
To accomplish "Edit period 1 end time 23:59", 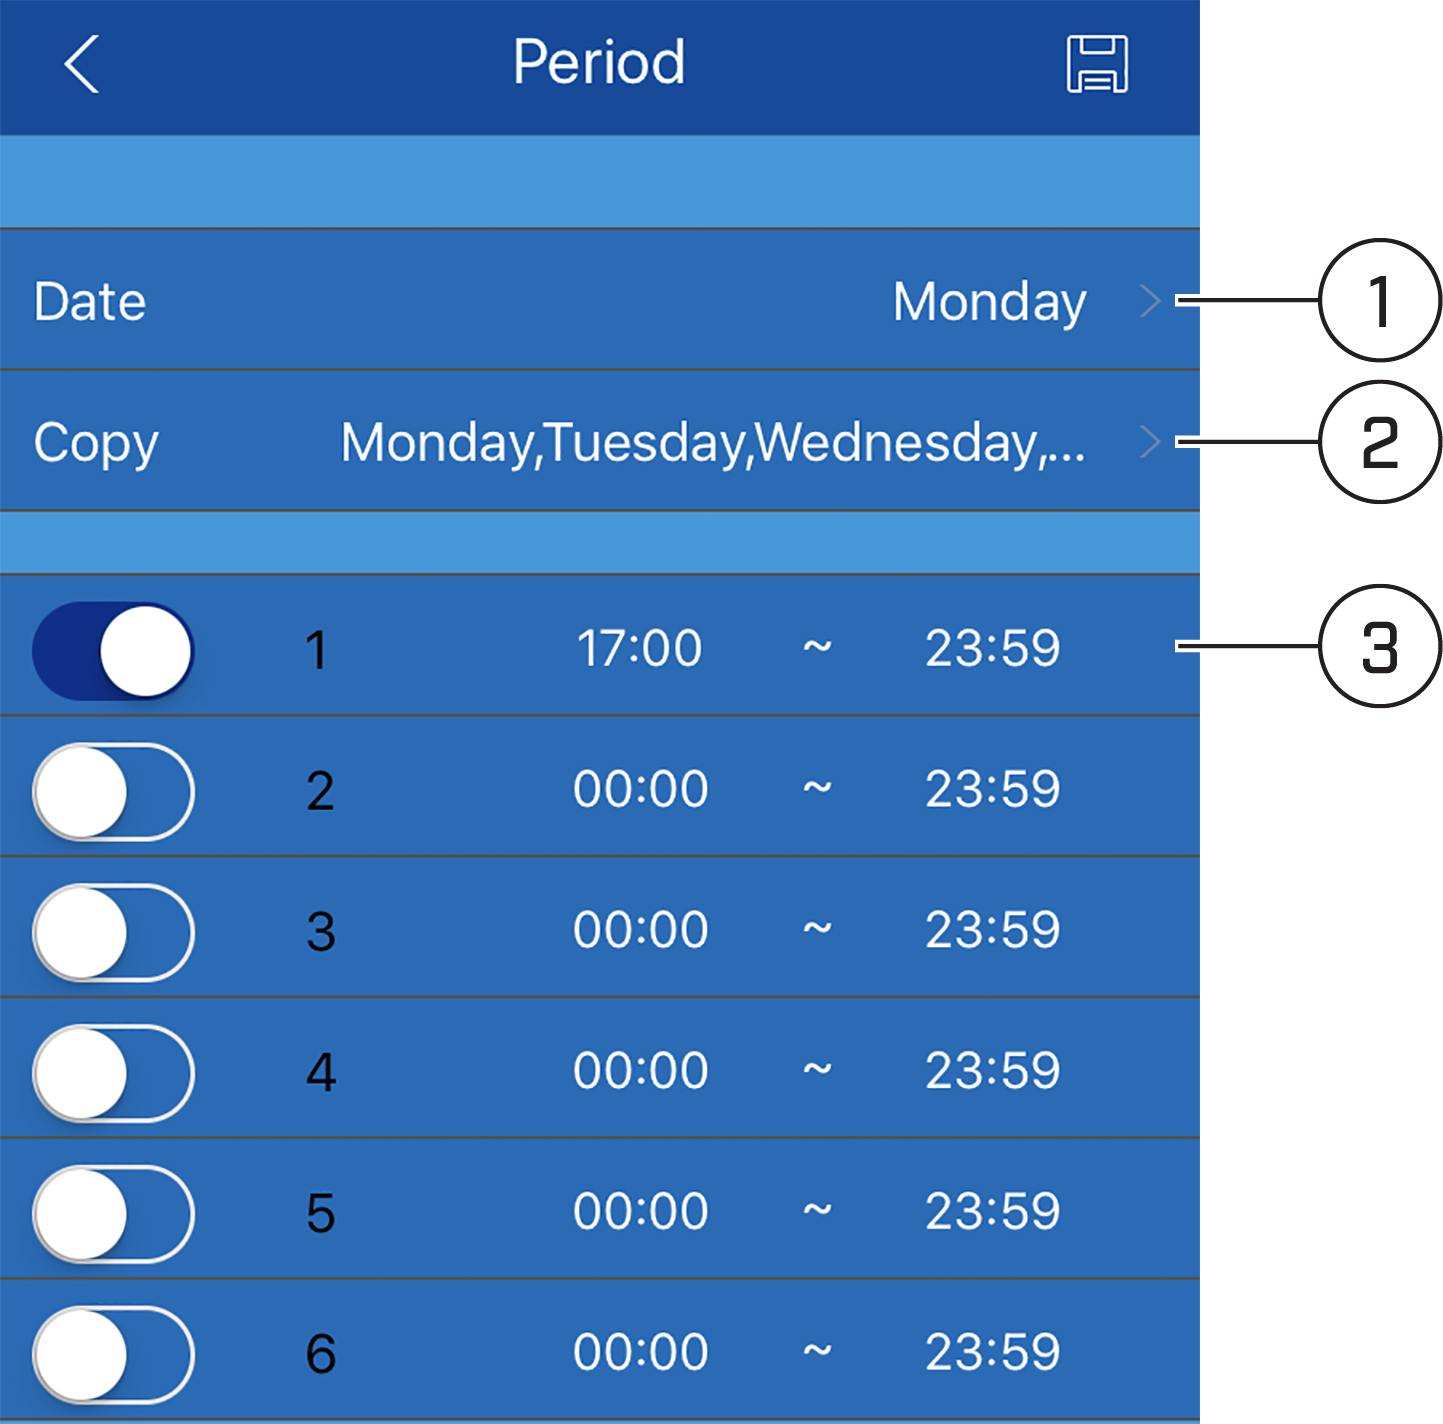I will point(992,648).
